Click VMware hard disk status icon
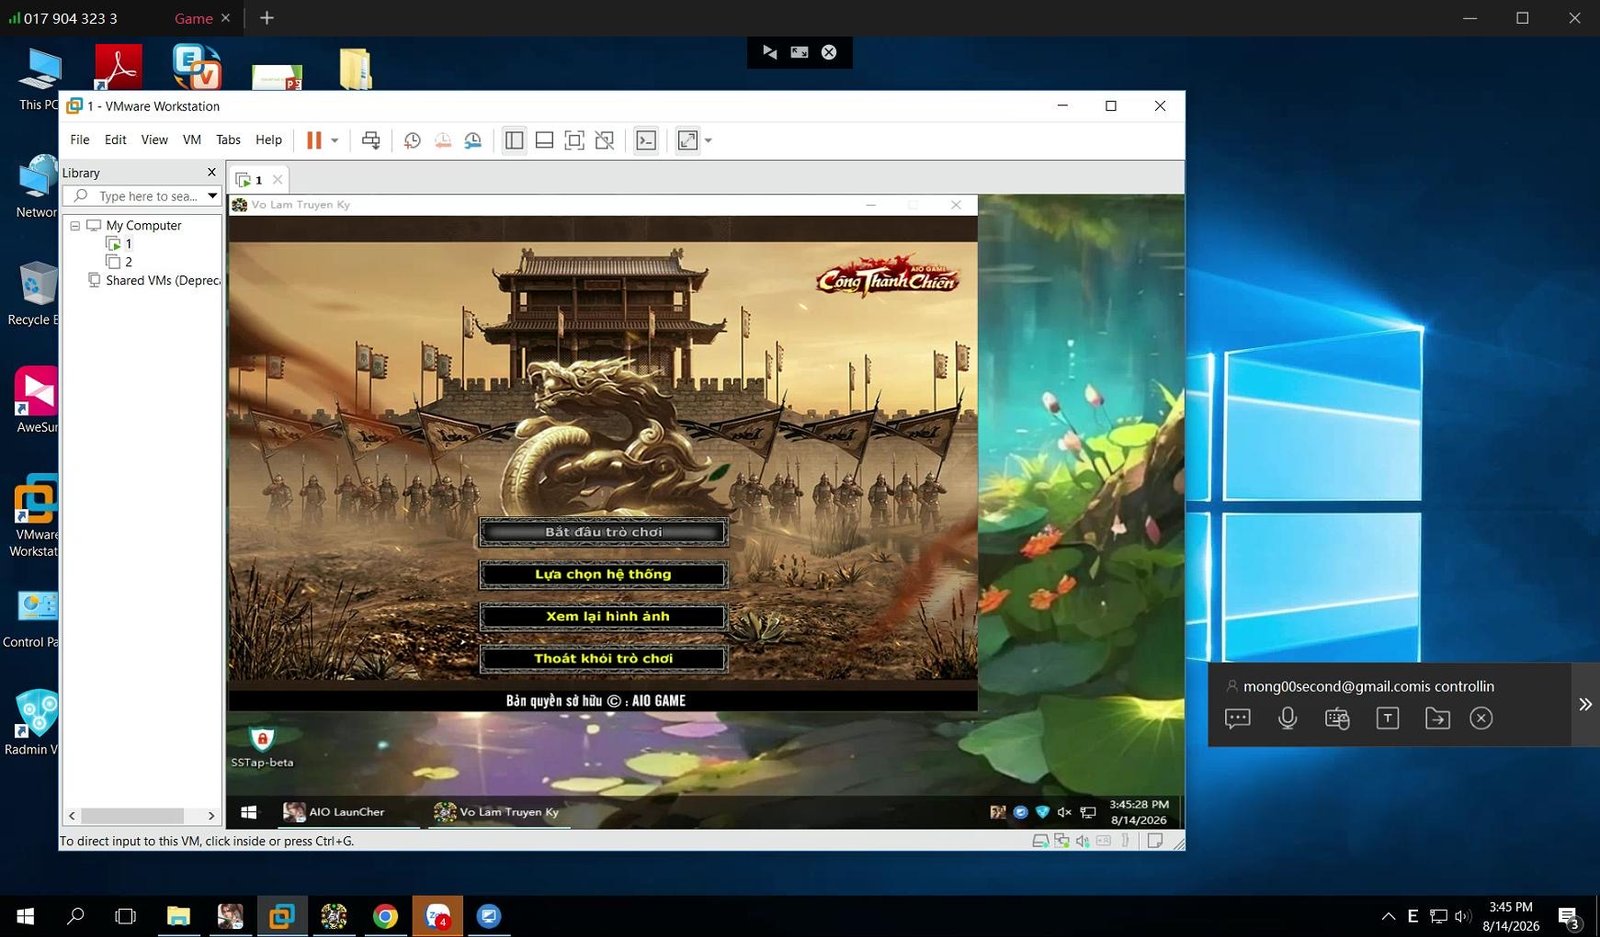Viewport: 1600px width, 937px height. click(x=1040, y=841)
